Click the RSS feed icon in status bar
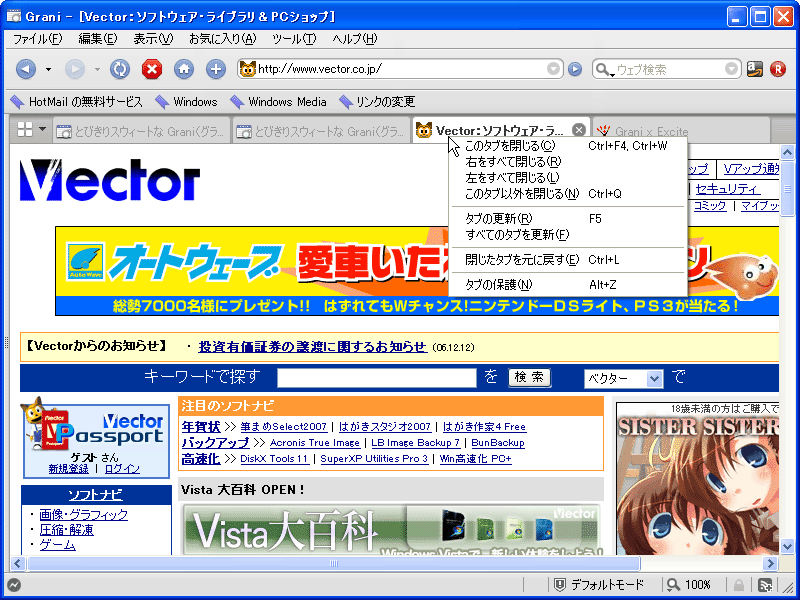800x600 pixels. click(765, 585)
